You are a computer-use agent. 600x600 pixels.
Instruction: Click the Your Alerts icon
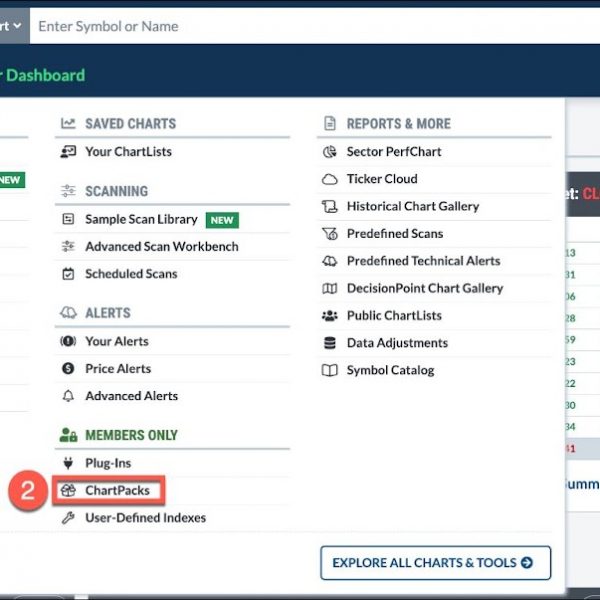point(68,341)
